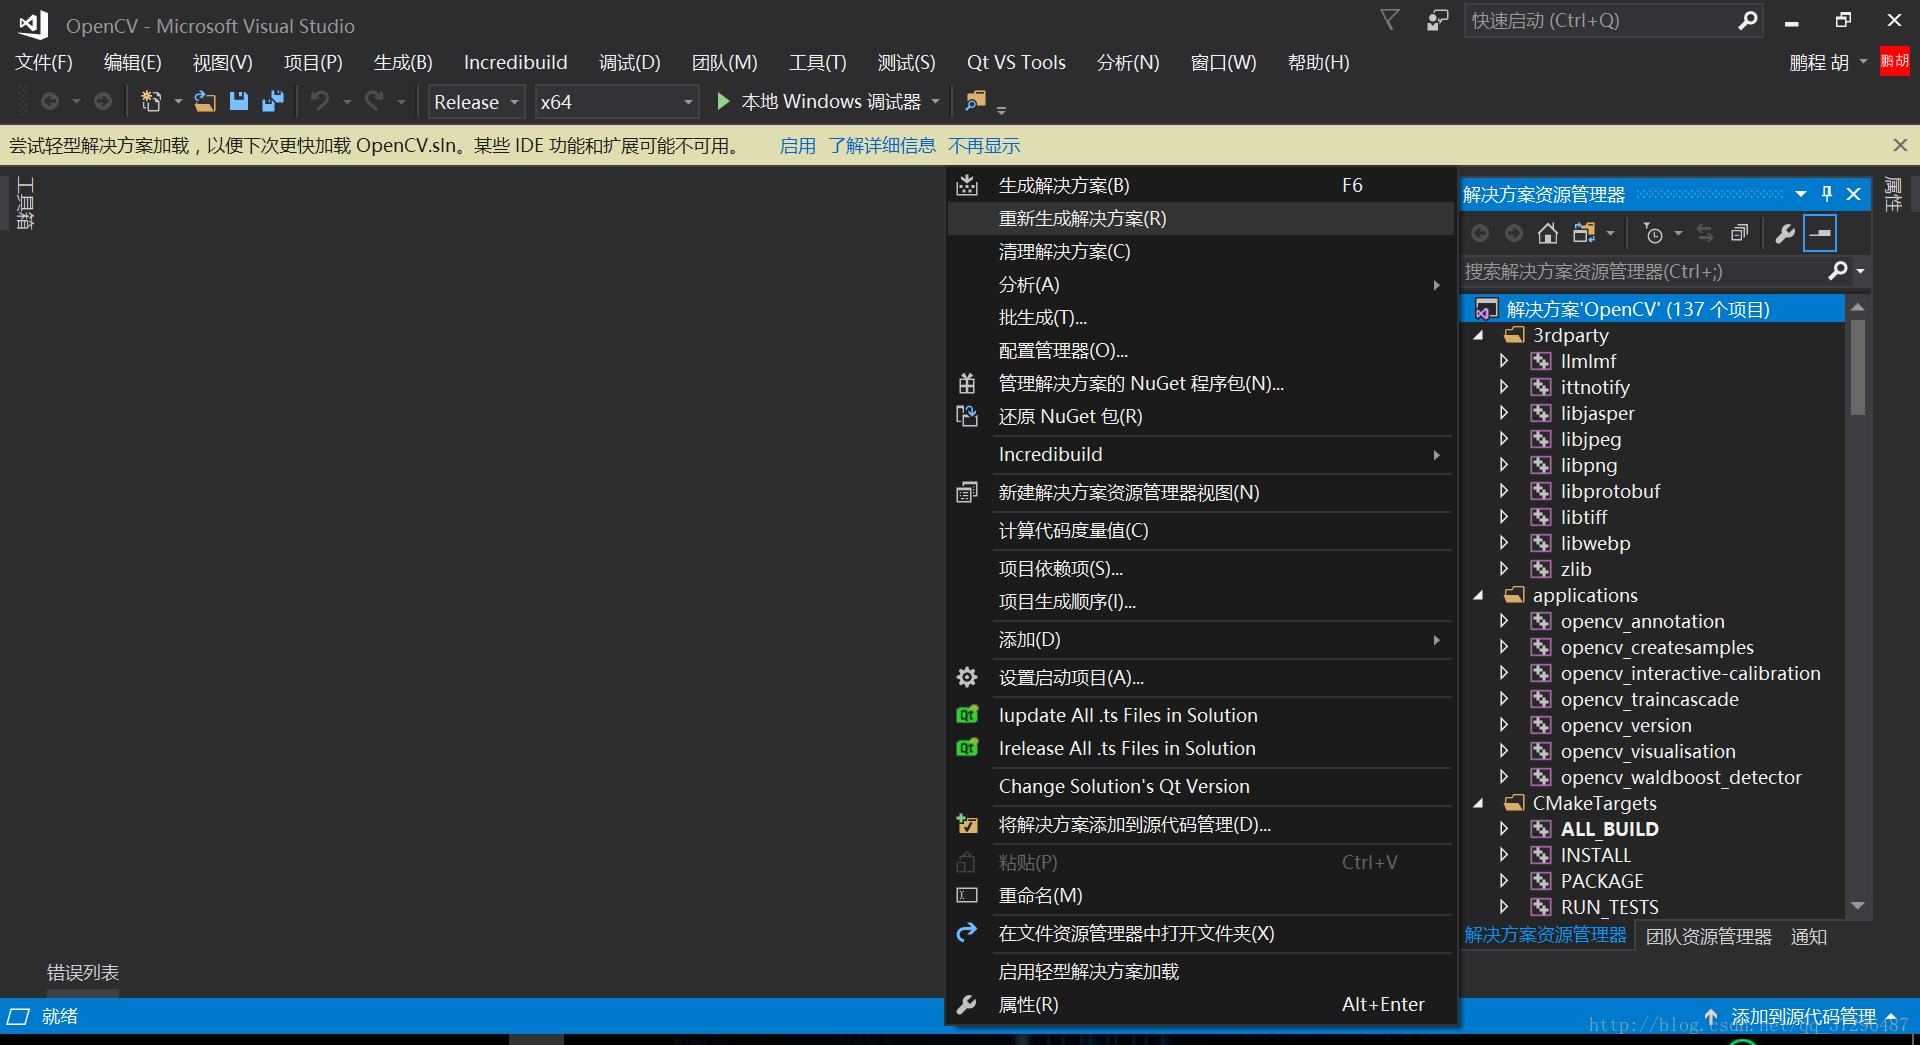The height and width of the screenshot is (1045, 1920).
Task: Click the Save All toolbar icon
Action: point(272,101)
